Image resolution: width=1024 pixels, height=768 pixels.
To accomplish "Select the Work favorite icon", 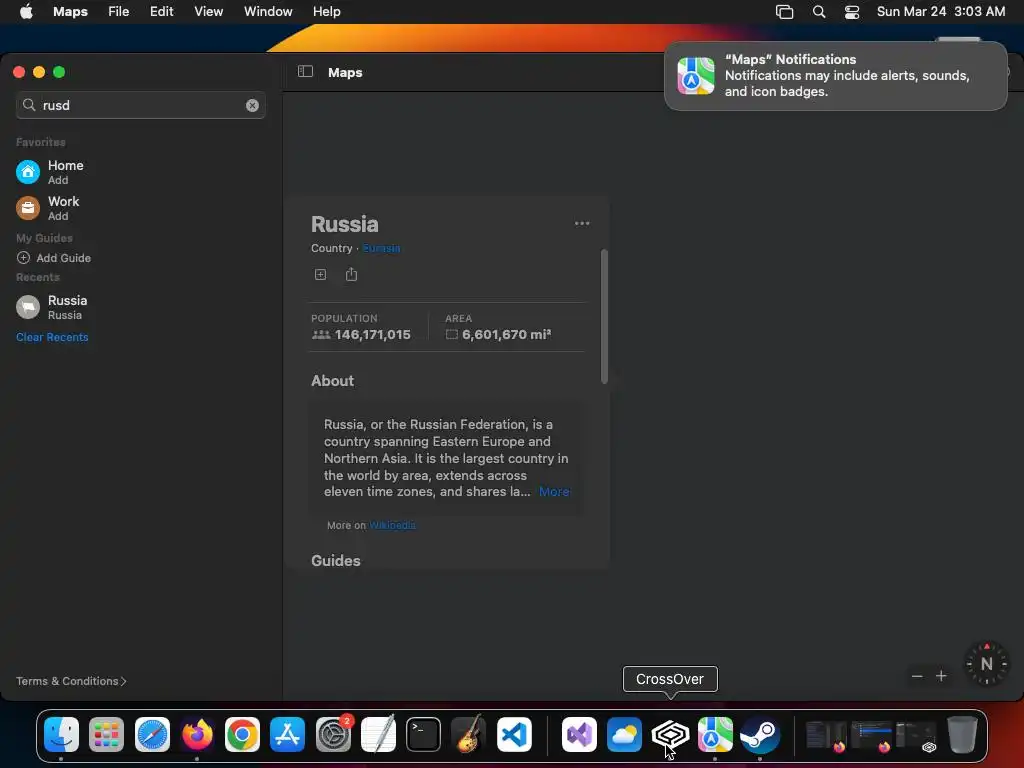I will point(27,208).
